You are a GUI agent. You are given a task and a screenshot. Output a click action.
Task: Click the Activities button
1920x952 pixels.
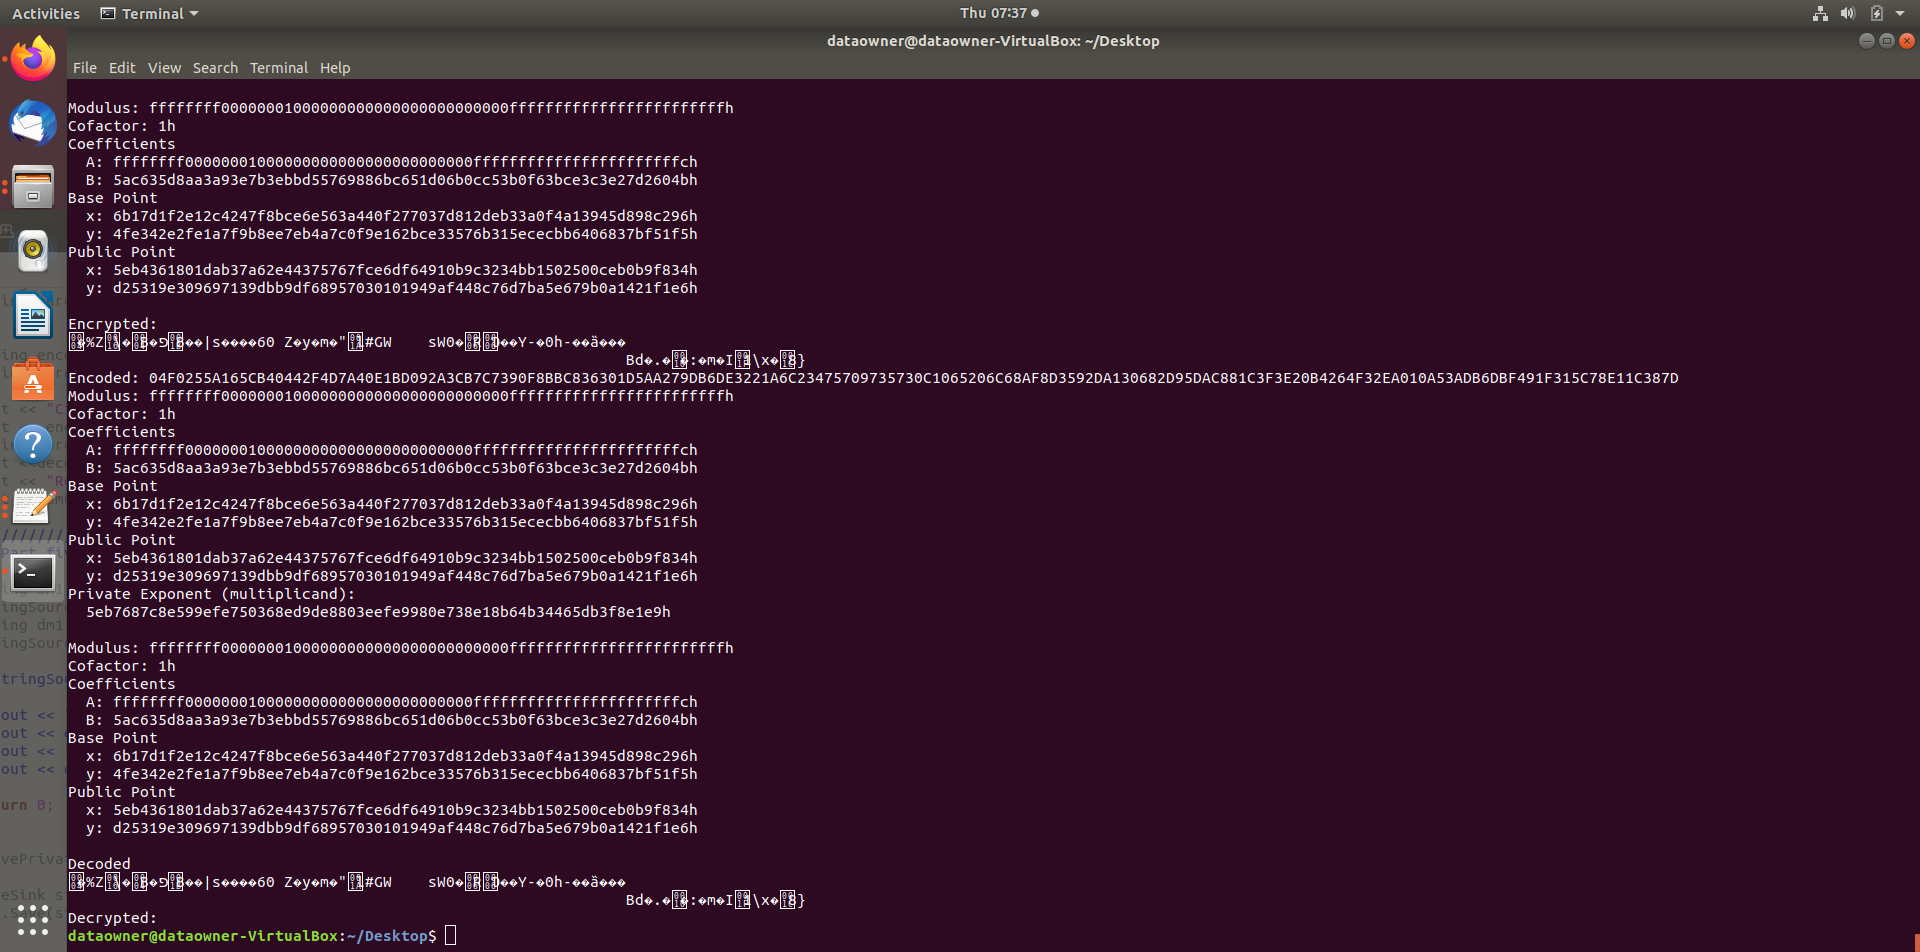point(46,13)
